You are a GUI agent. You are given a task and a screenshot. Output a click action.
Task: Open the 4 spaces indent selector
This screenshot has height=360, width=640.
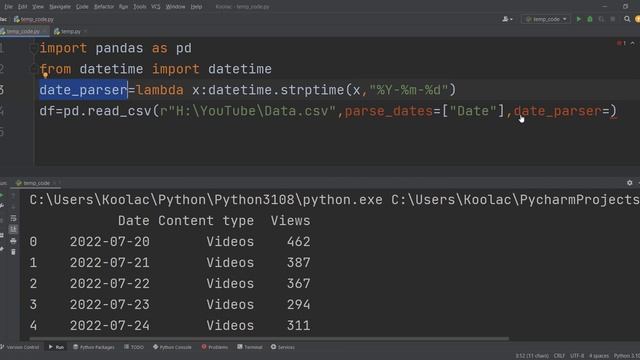598,356
